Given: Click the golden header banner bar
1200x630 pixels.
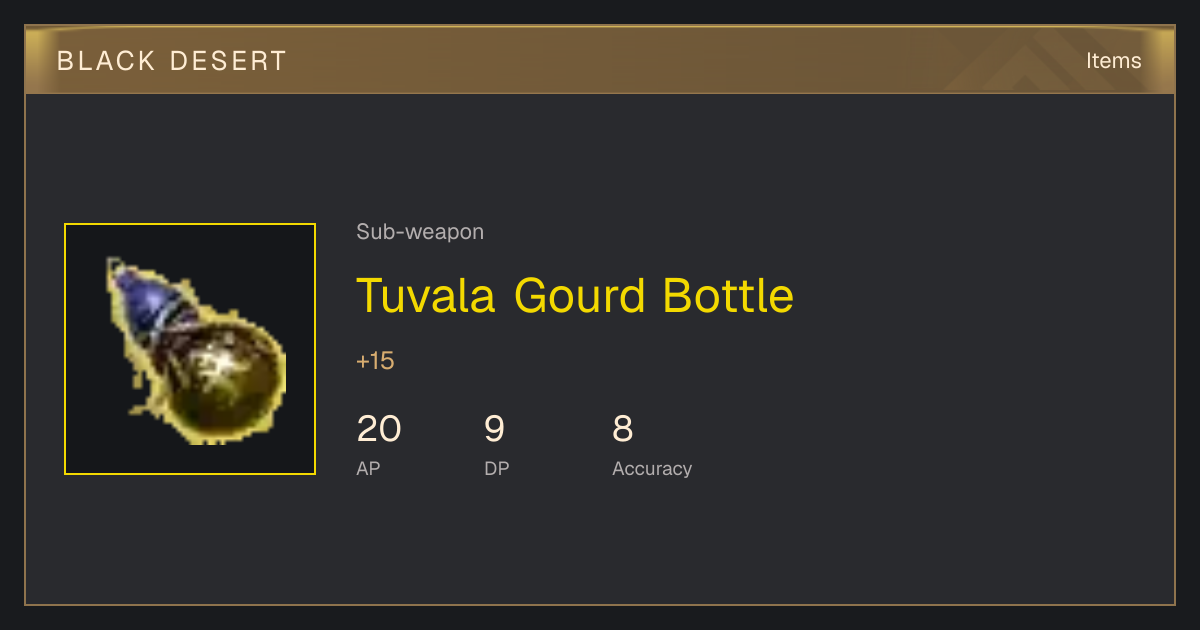Looking at the screenshot, I should point(600,60).
